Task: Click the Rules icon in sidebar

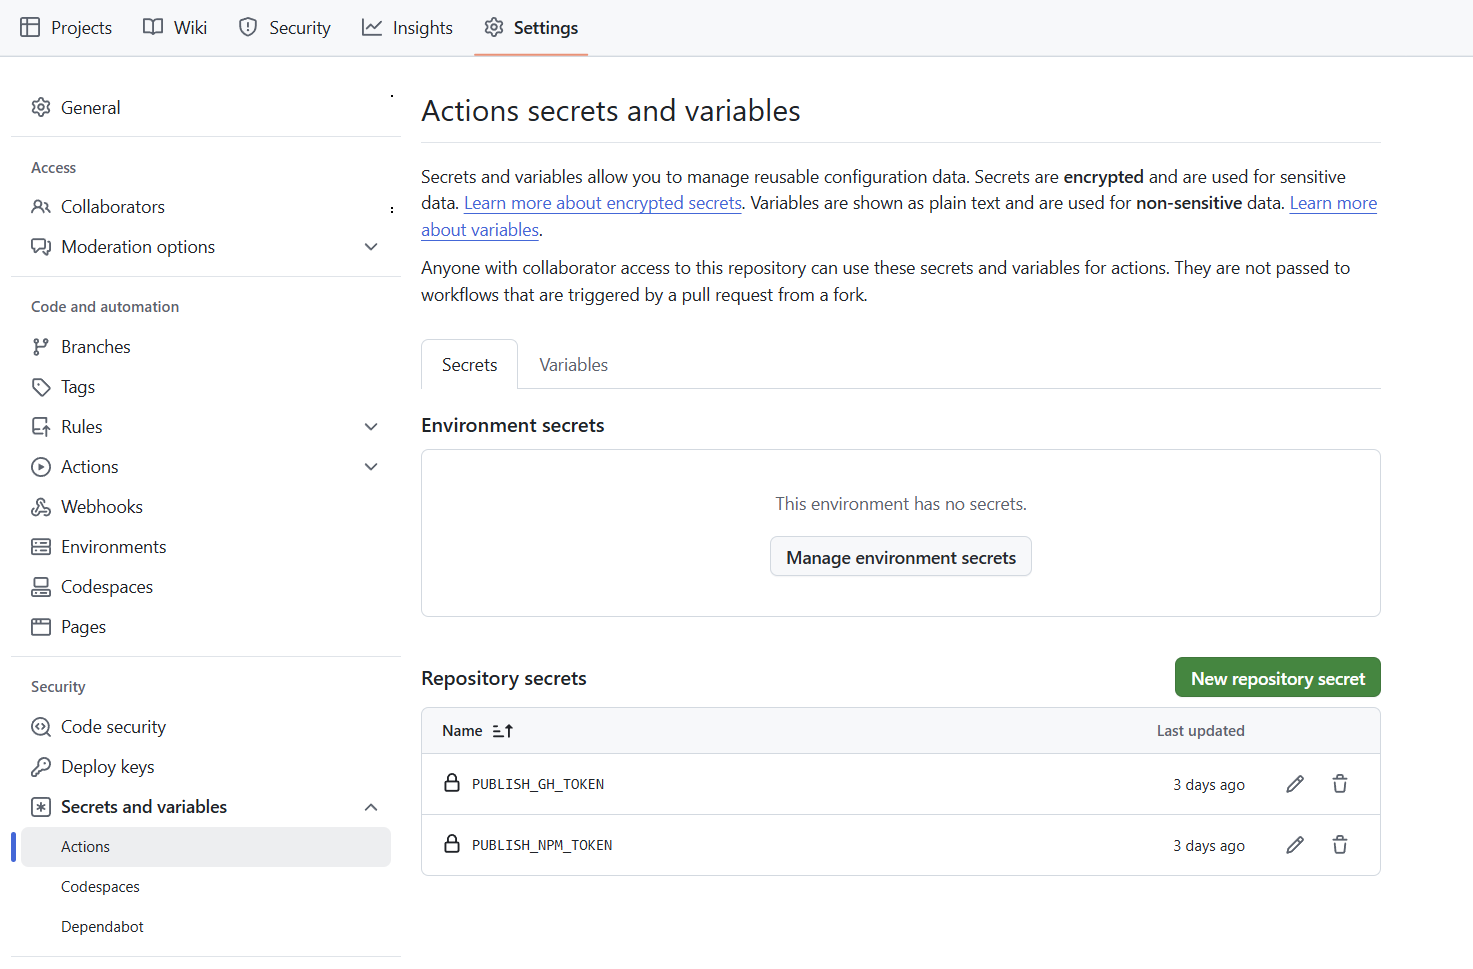Action: [x=41, y=427]
